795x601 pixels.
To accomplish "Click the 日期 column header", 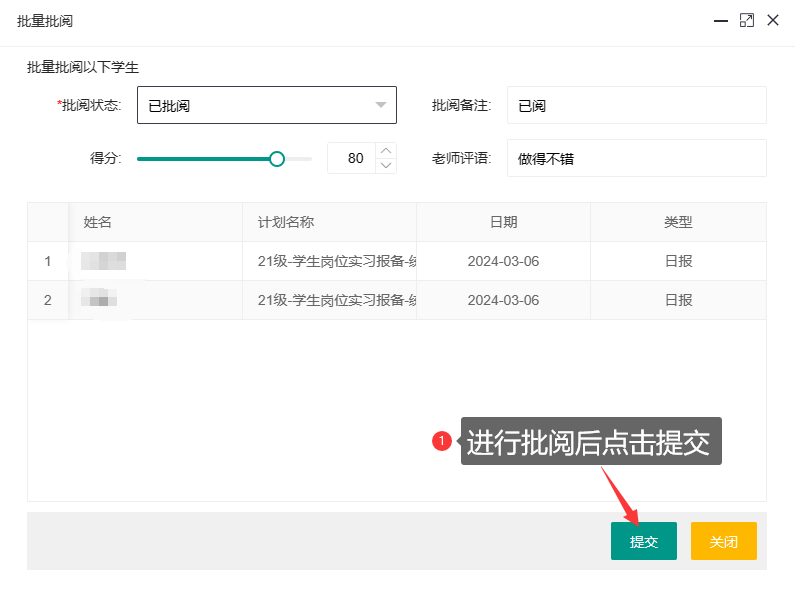I will (503, 222).
